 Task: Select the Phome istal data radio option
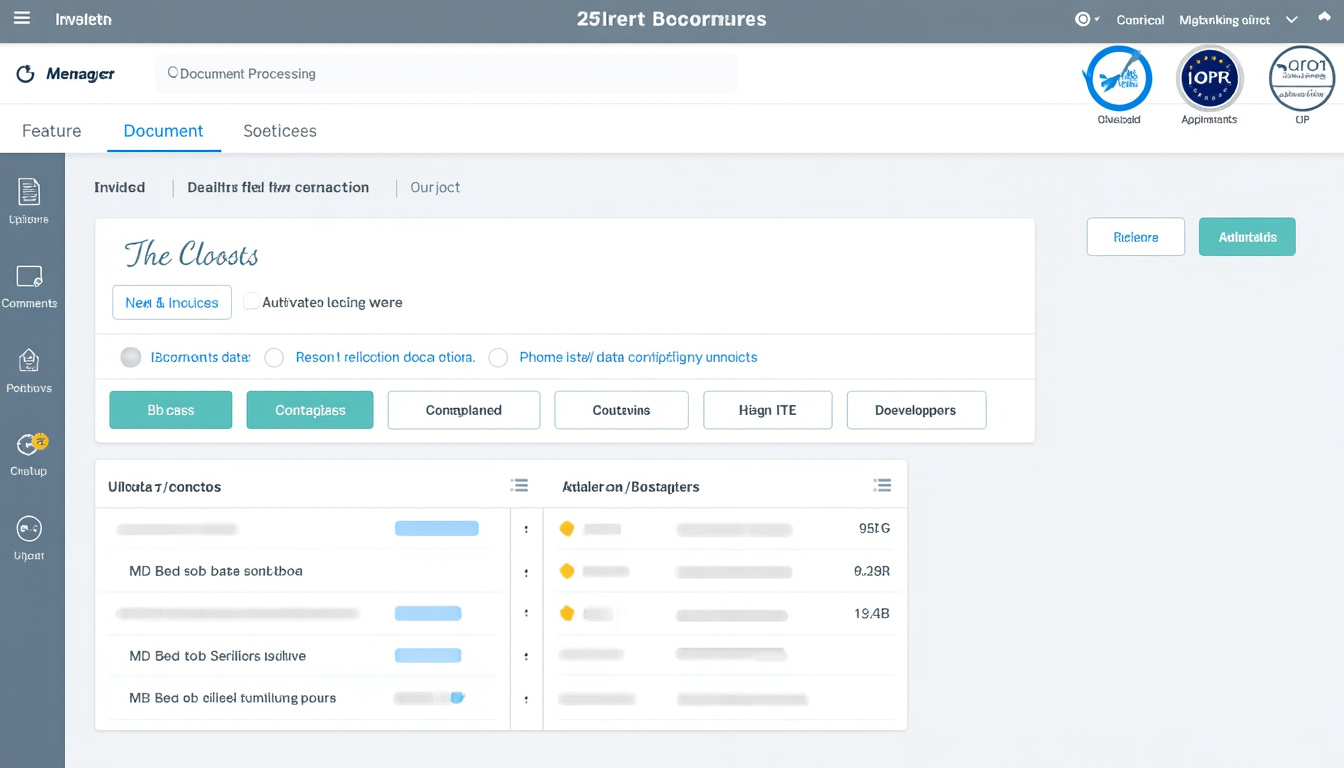point(498,357)
